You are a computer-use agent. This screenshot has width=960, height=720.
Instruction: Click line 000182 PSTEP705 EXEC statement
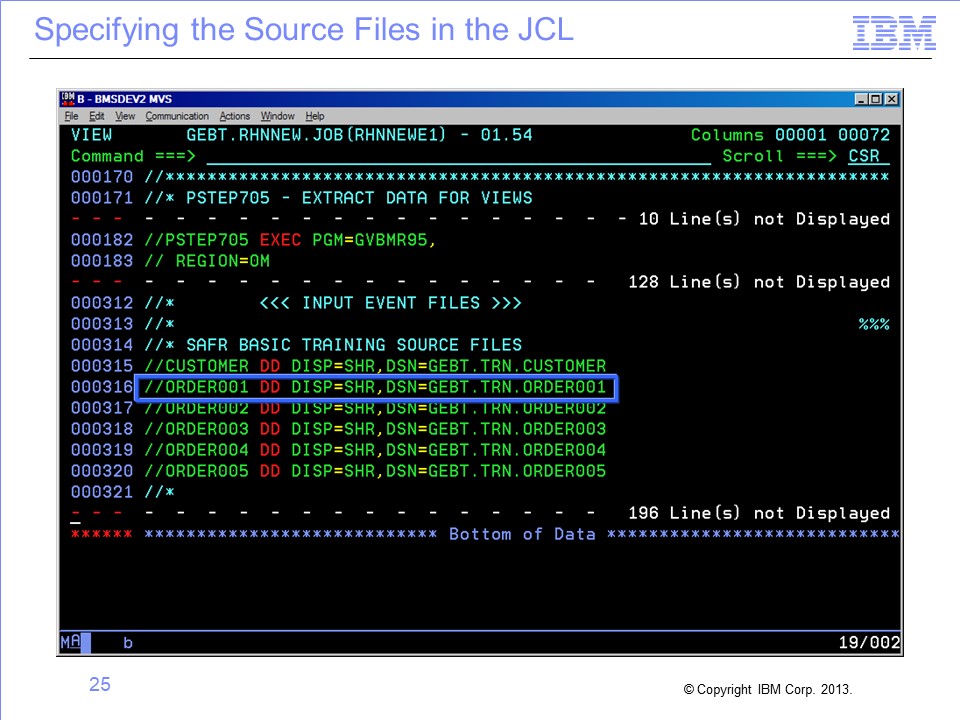(x=253, y=239)
